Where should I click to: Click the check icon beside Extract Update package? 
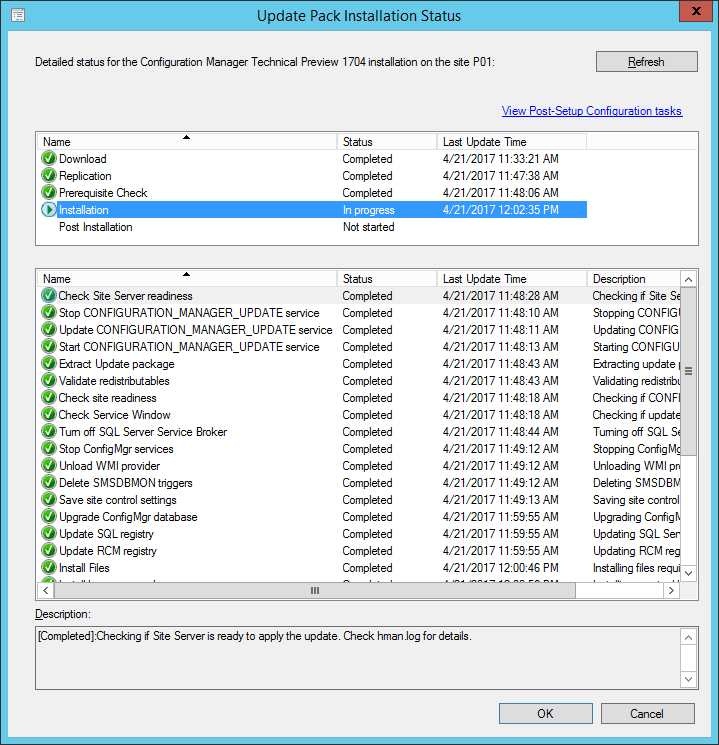48,363
